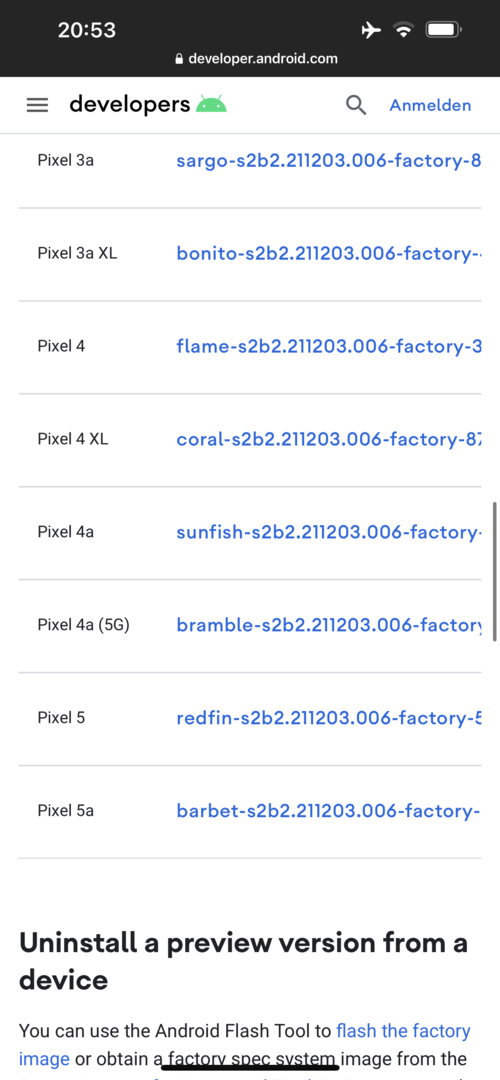Image resolution: width=500 pixels, height=1080 pixels.
Task: Open the coral factory image link
Action: (x=329, y=439)
